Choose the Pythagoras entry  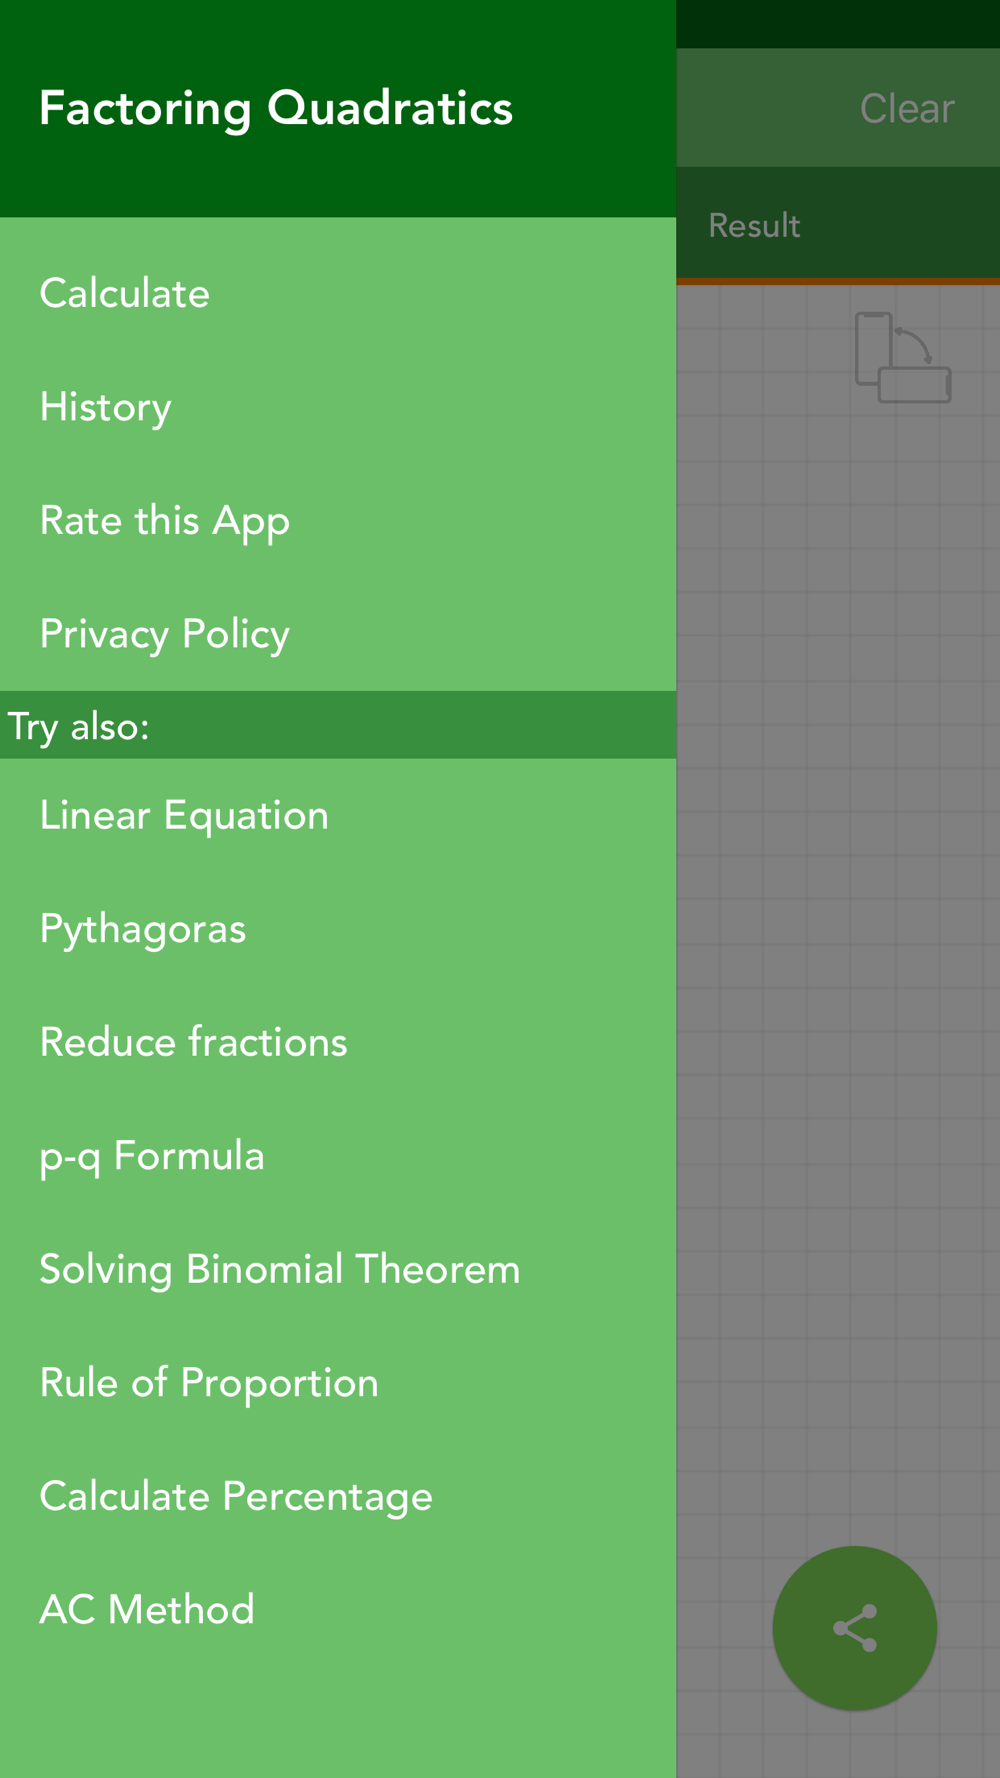tap(338, 929)
